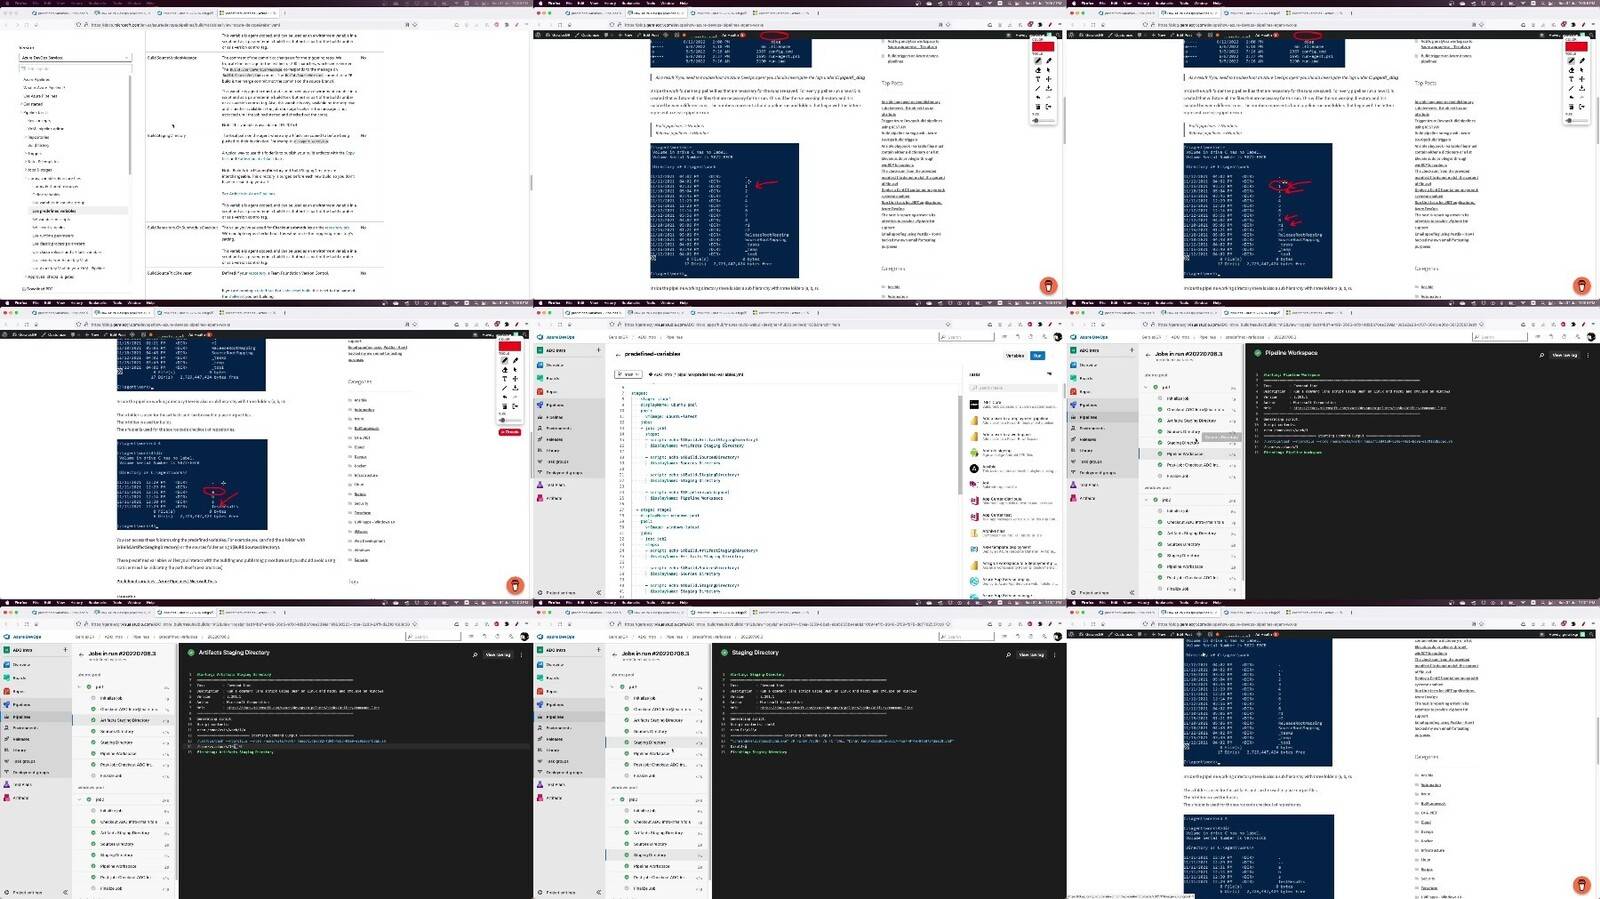Screen dimensions: 1600x899
Task: Click the YAML editor vertical scrollbar
Action: coord(960,445)
